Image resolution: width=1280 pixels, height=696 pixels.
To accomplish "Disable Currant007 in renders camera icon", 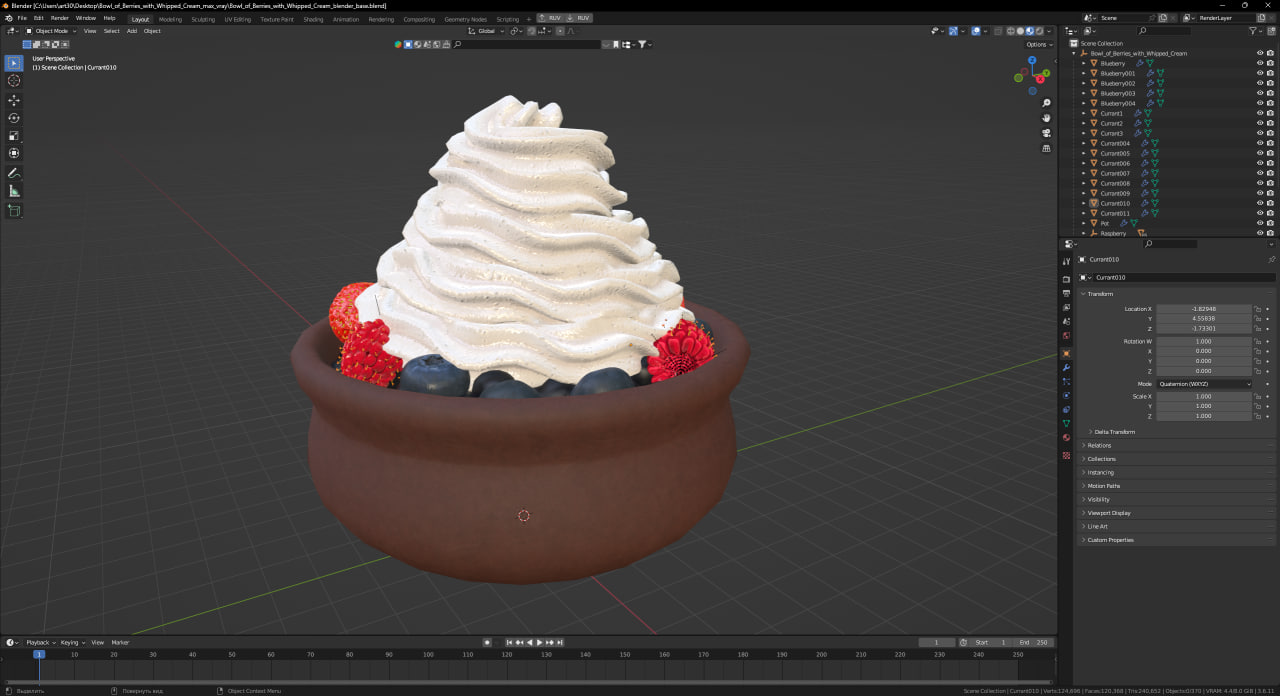I will click(1271, 173).
